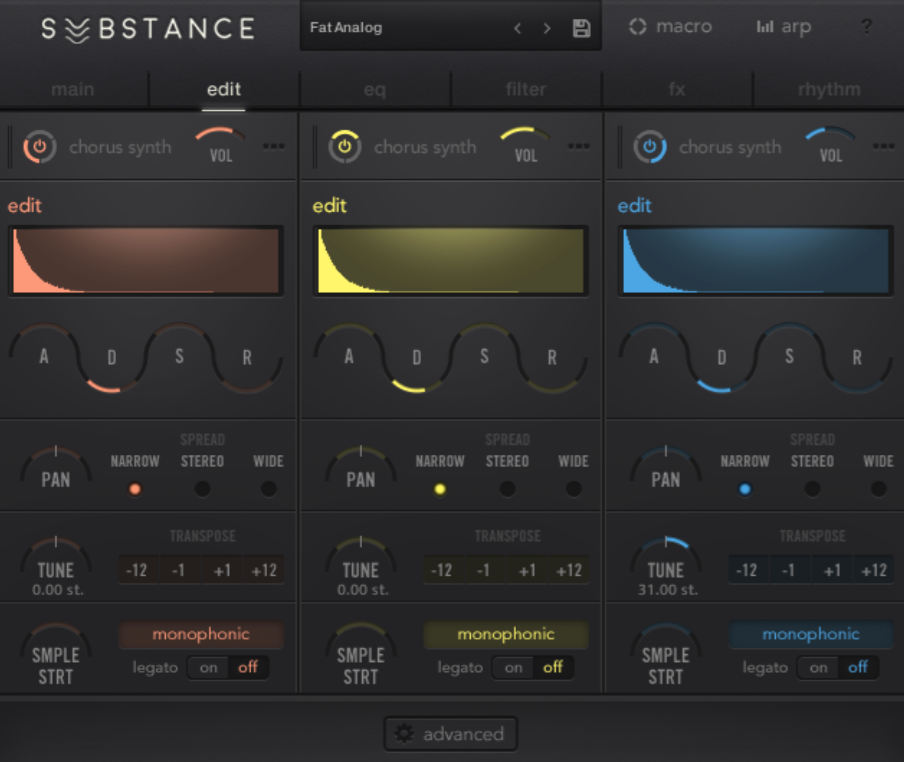
Task: Open three-dot menu of the orange layer
Action: click(x=273, y=146)
